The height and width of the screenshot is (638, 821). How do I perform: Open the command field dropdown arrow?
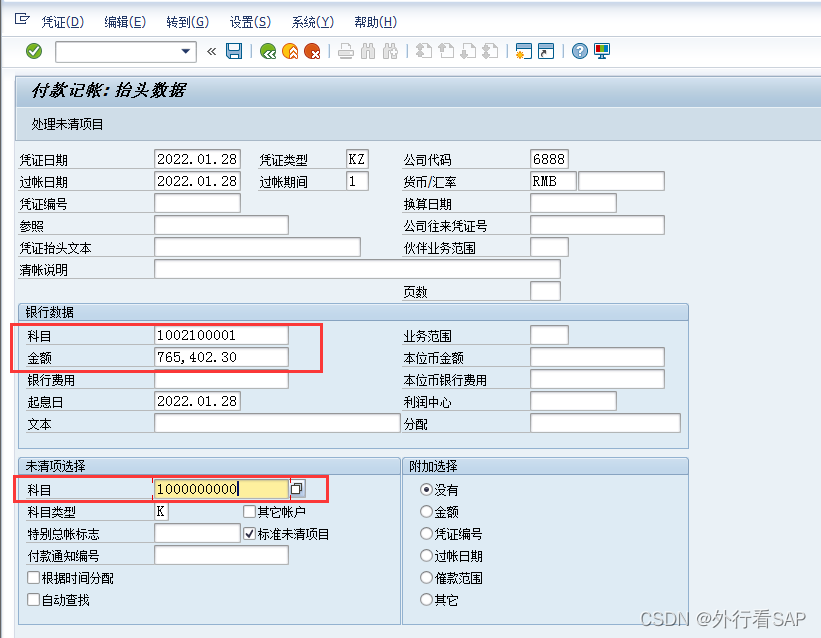point(185,51)
